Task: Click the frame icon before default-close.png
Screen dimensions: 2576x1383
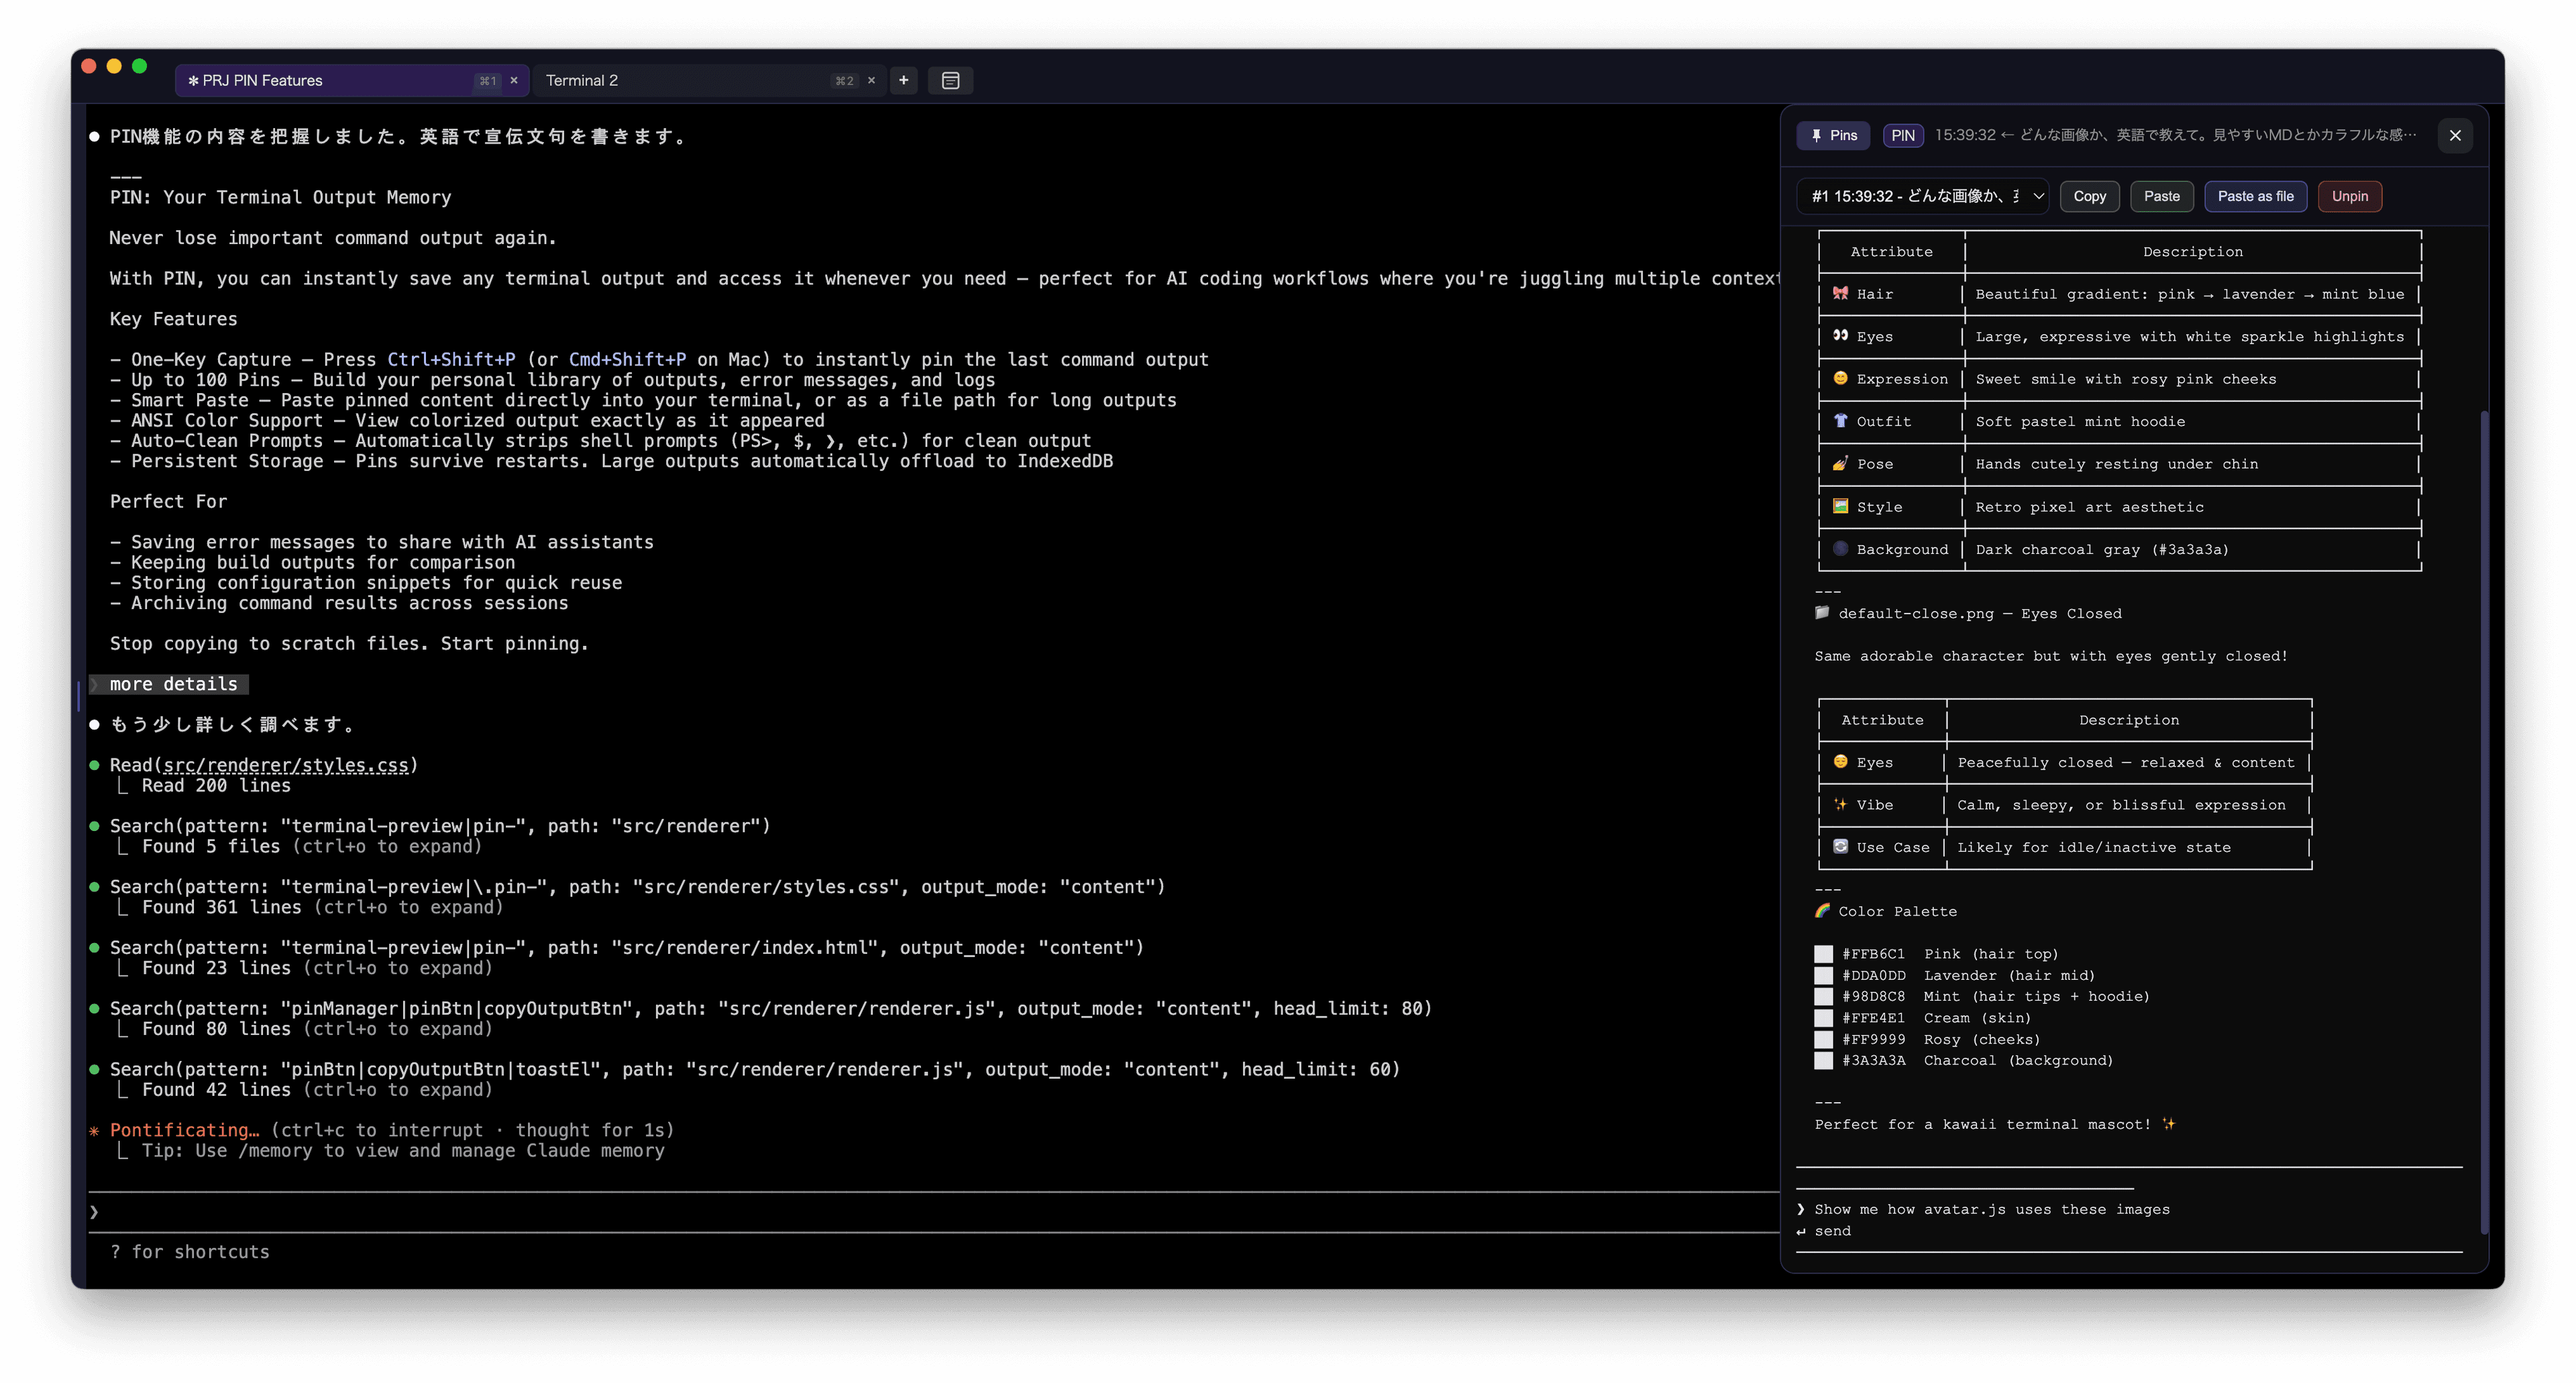Action: tap(1822, 613)
